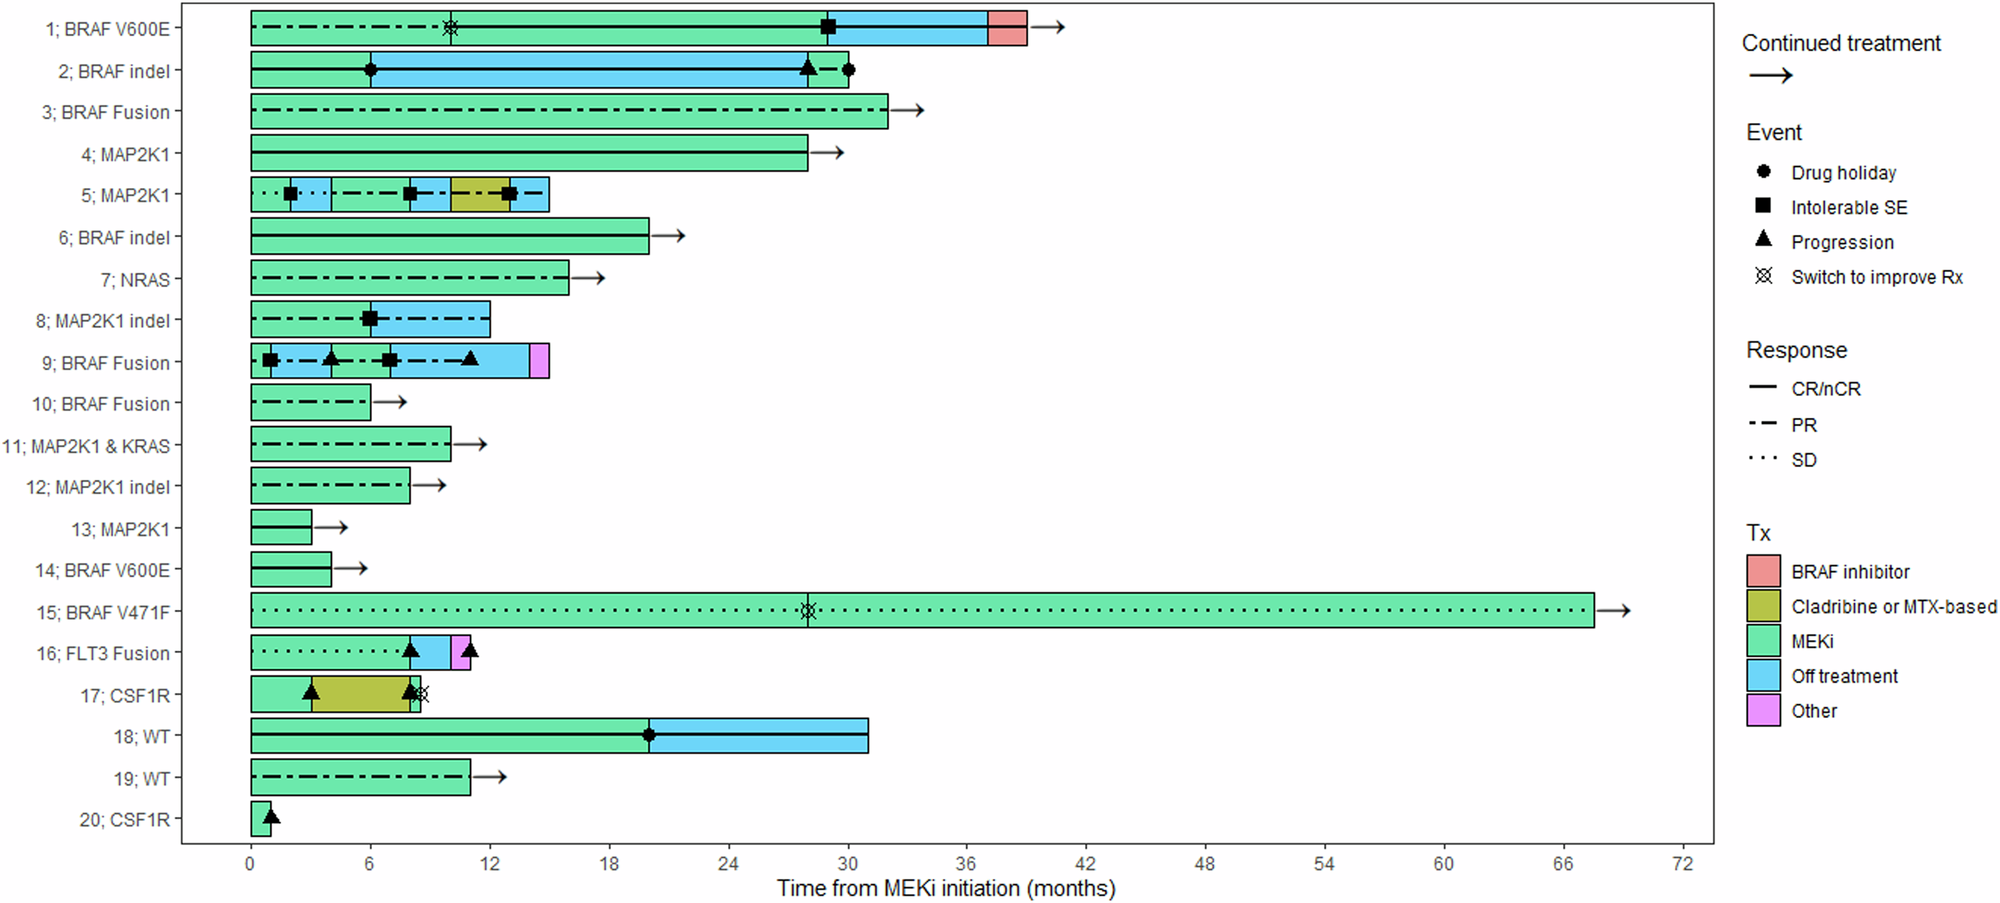Select the SD dotted line legend key
Viewport: 2000px width, 903px height.
coord(1763,459)
